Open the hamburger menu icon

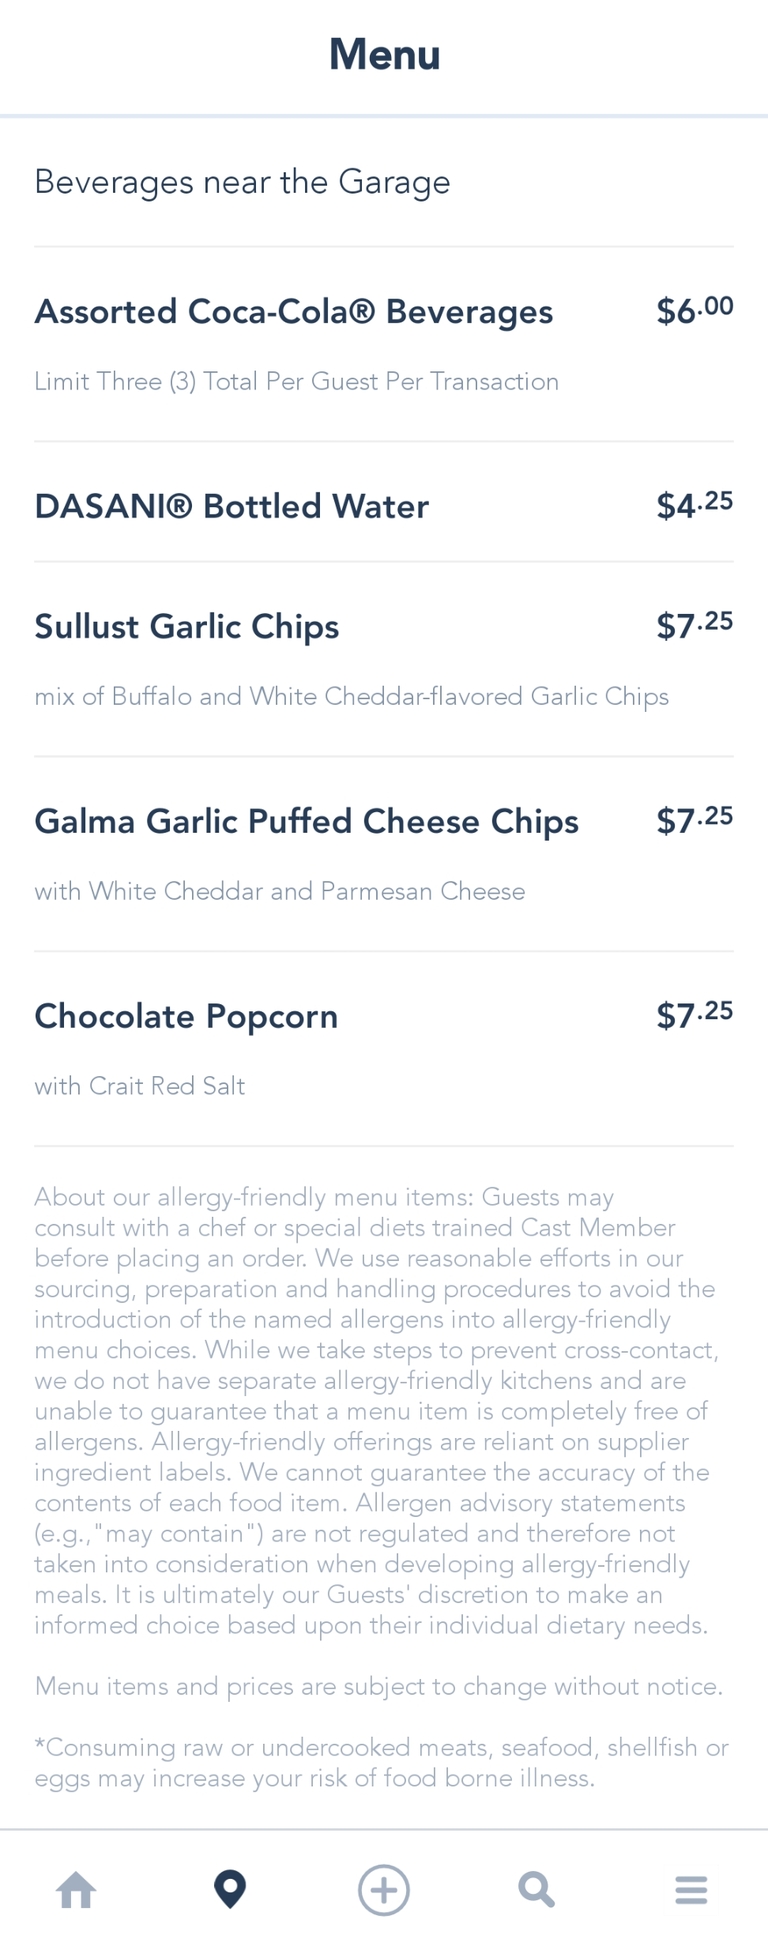point(691,1890)
